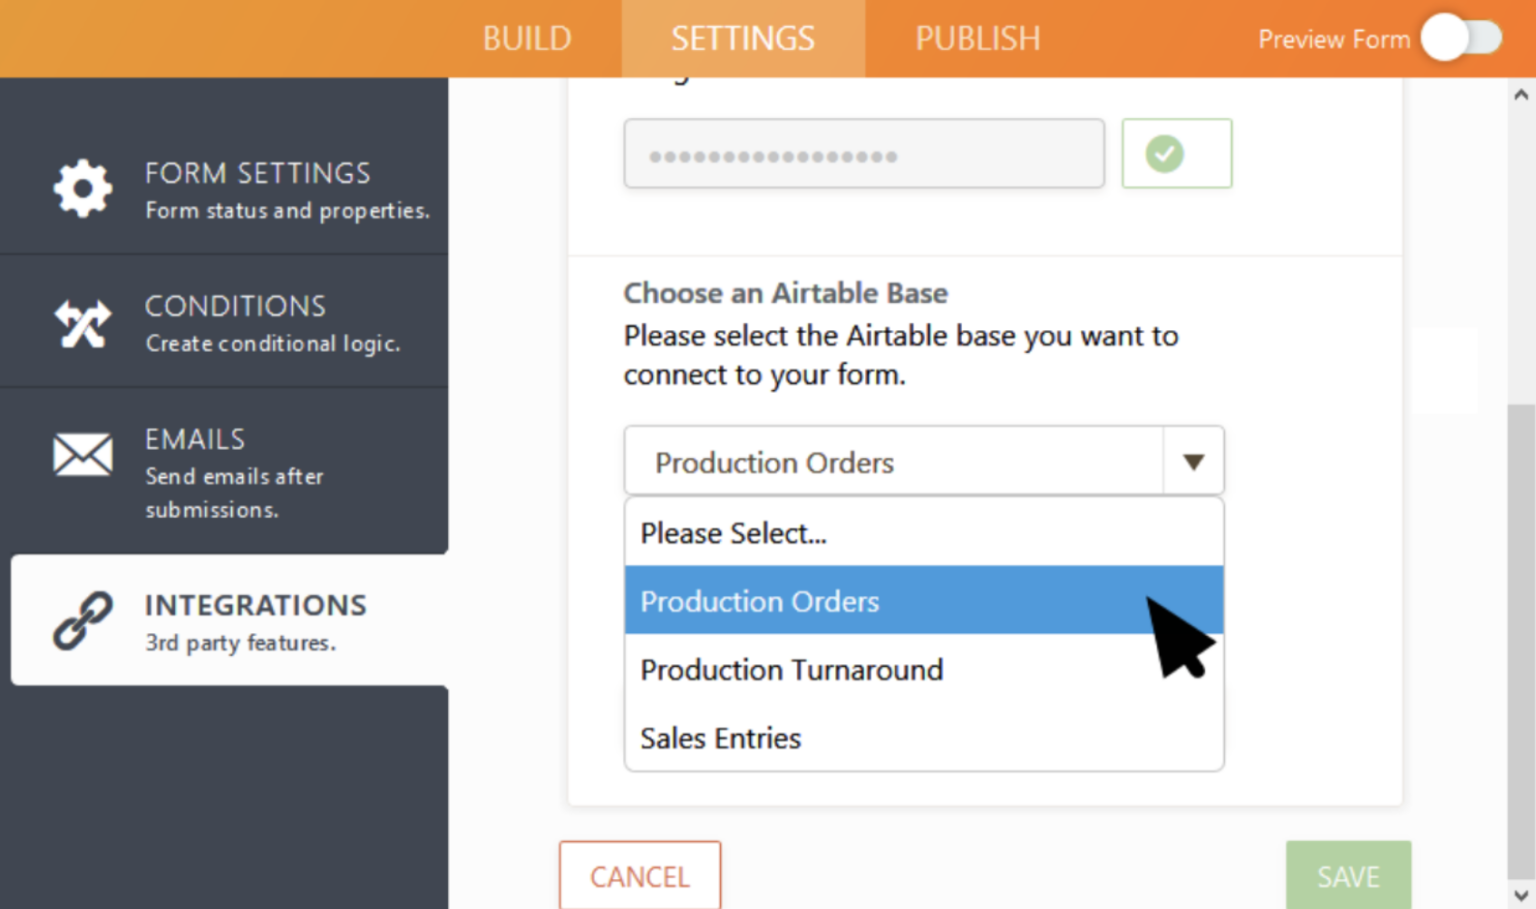
Task: Click the Airtable base dropdown arrow icon
Action: tap(1193, 462)
